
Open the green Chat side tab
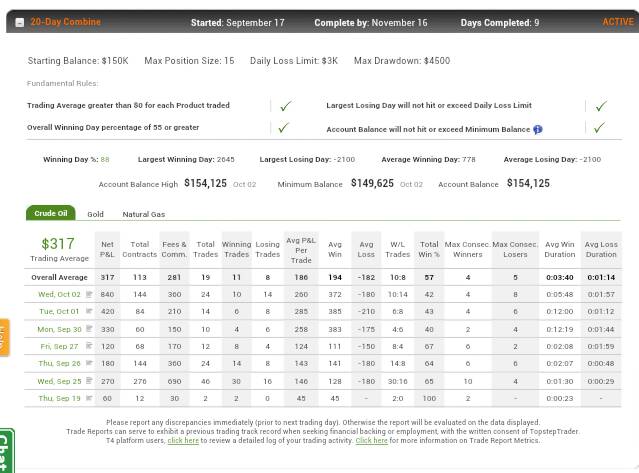tap(6, 451)
